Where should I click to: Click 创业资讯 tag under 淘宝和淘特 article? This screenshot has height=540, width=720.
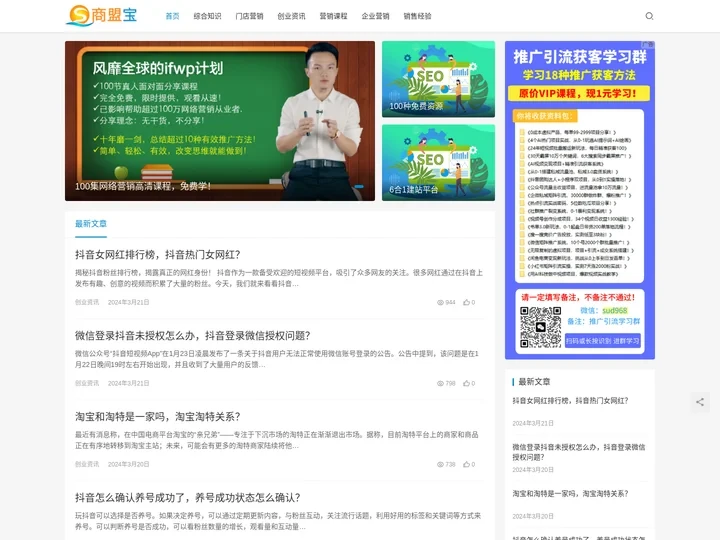tap(87, 464)
